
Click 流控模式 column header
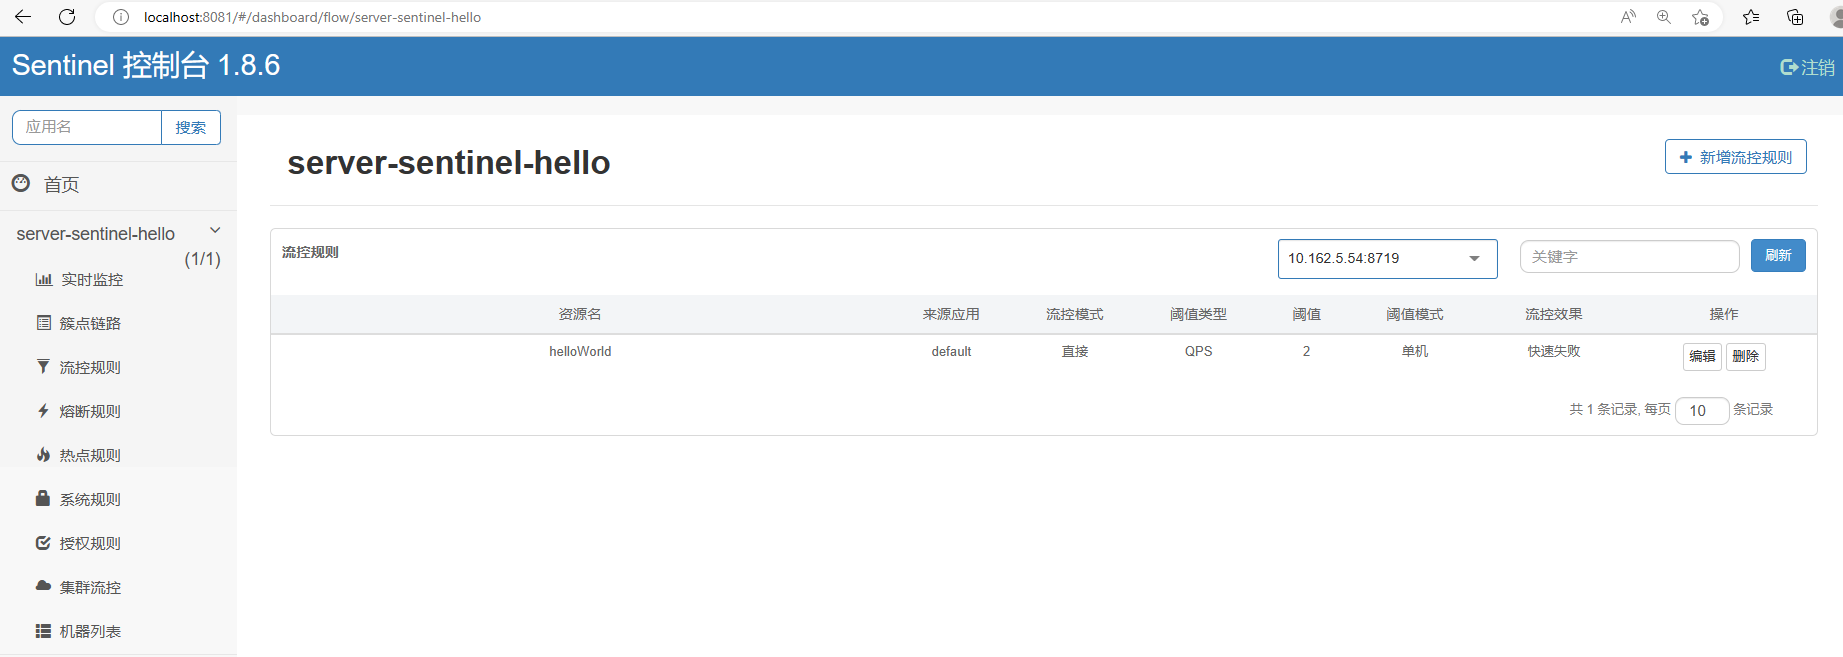click(x=1075, y=314)
